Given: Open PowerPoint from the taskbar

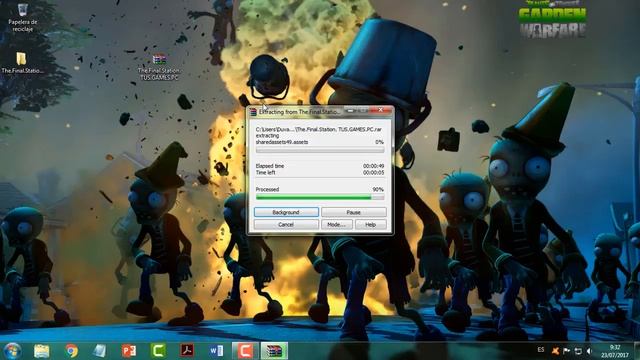Looking at the screenshot, I should [129, 351].
